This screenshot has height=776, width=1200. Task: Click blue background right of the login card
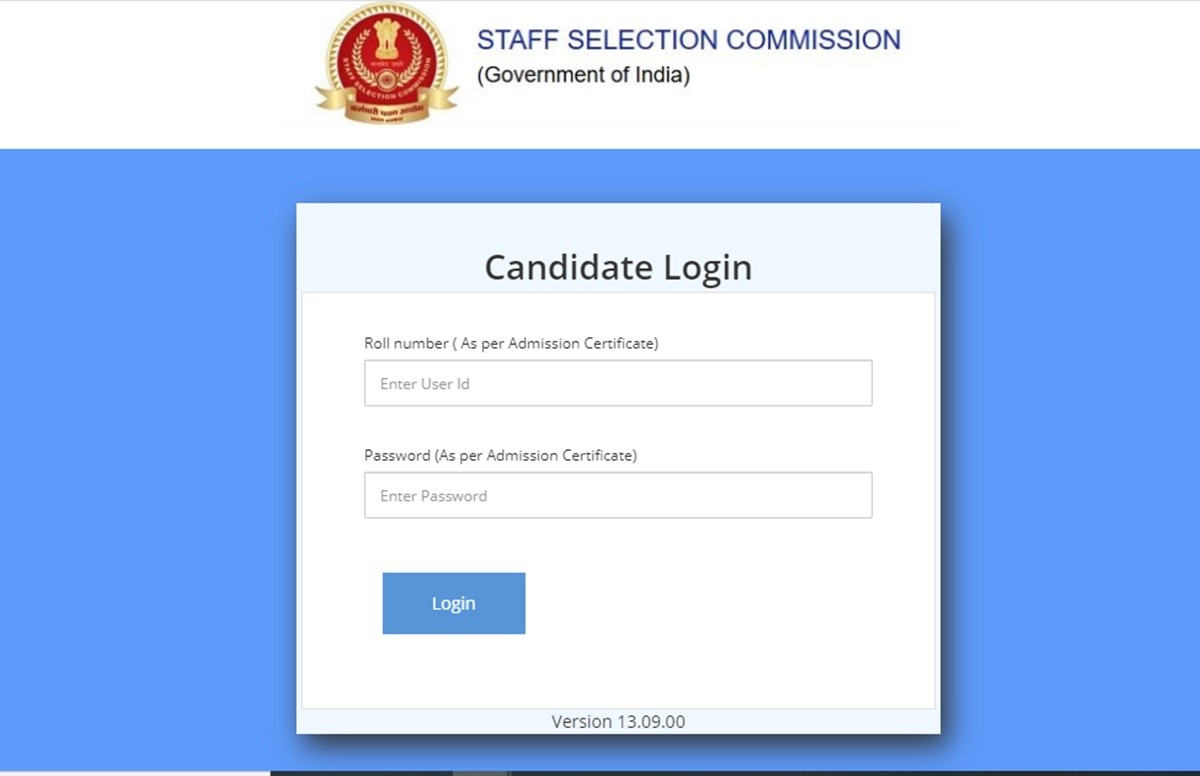click(x=1070, y=450)
